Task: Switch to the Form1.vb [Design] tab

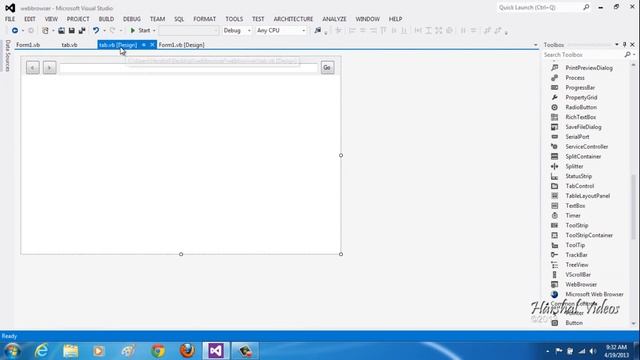Action: [x=181, y=45]
